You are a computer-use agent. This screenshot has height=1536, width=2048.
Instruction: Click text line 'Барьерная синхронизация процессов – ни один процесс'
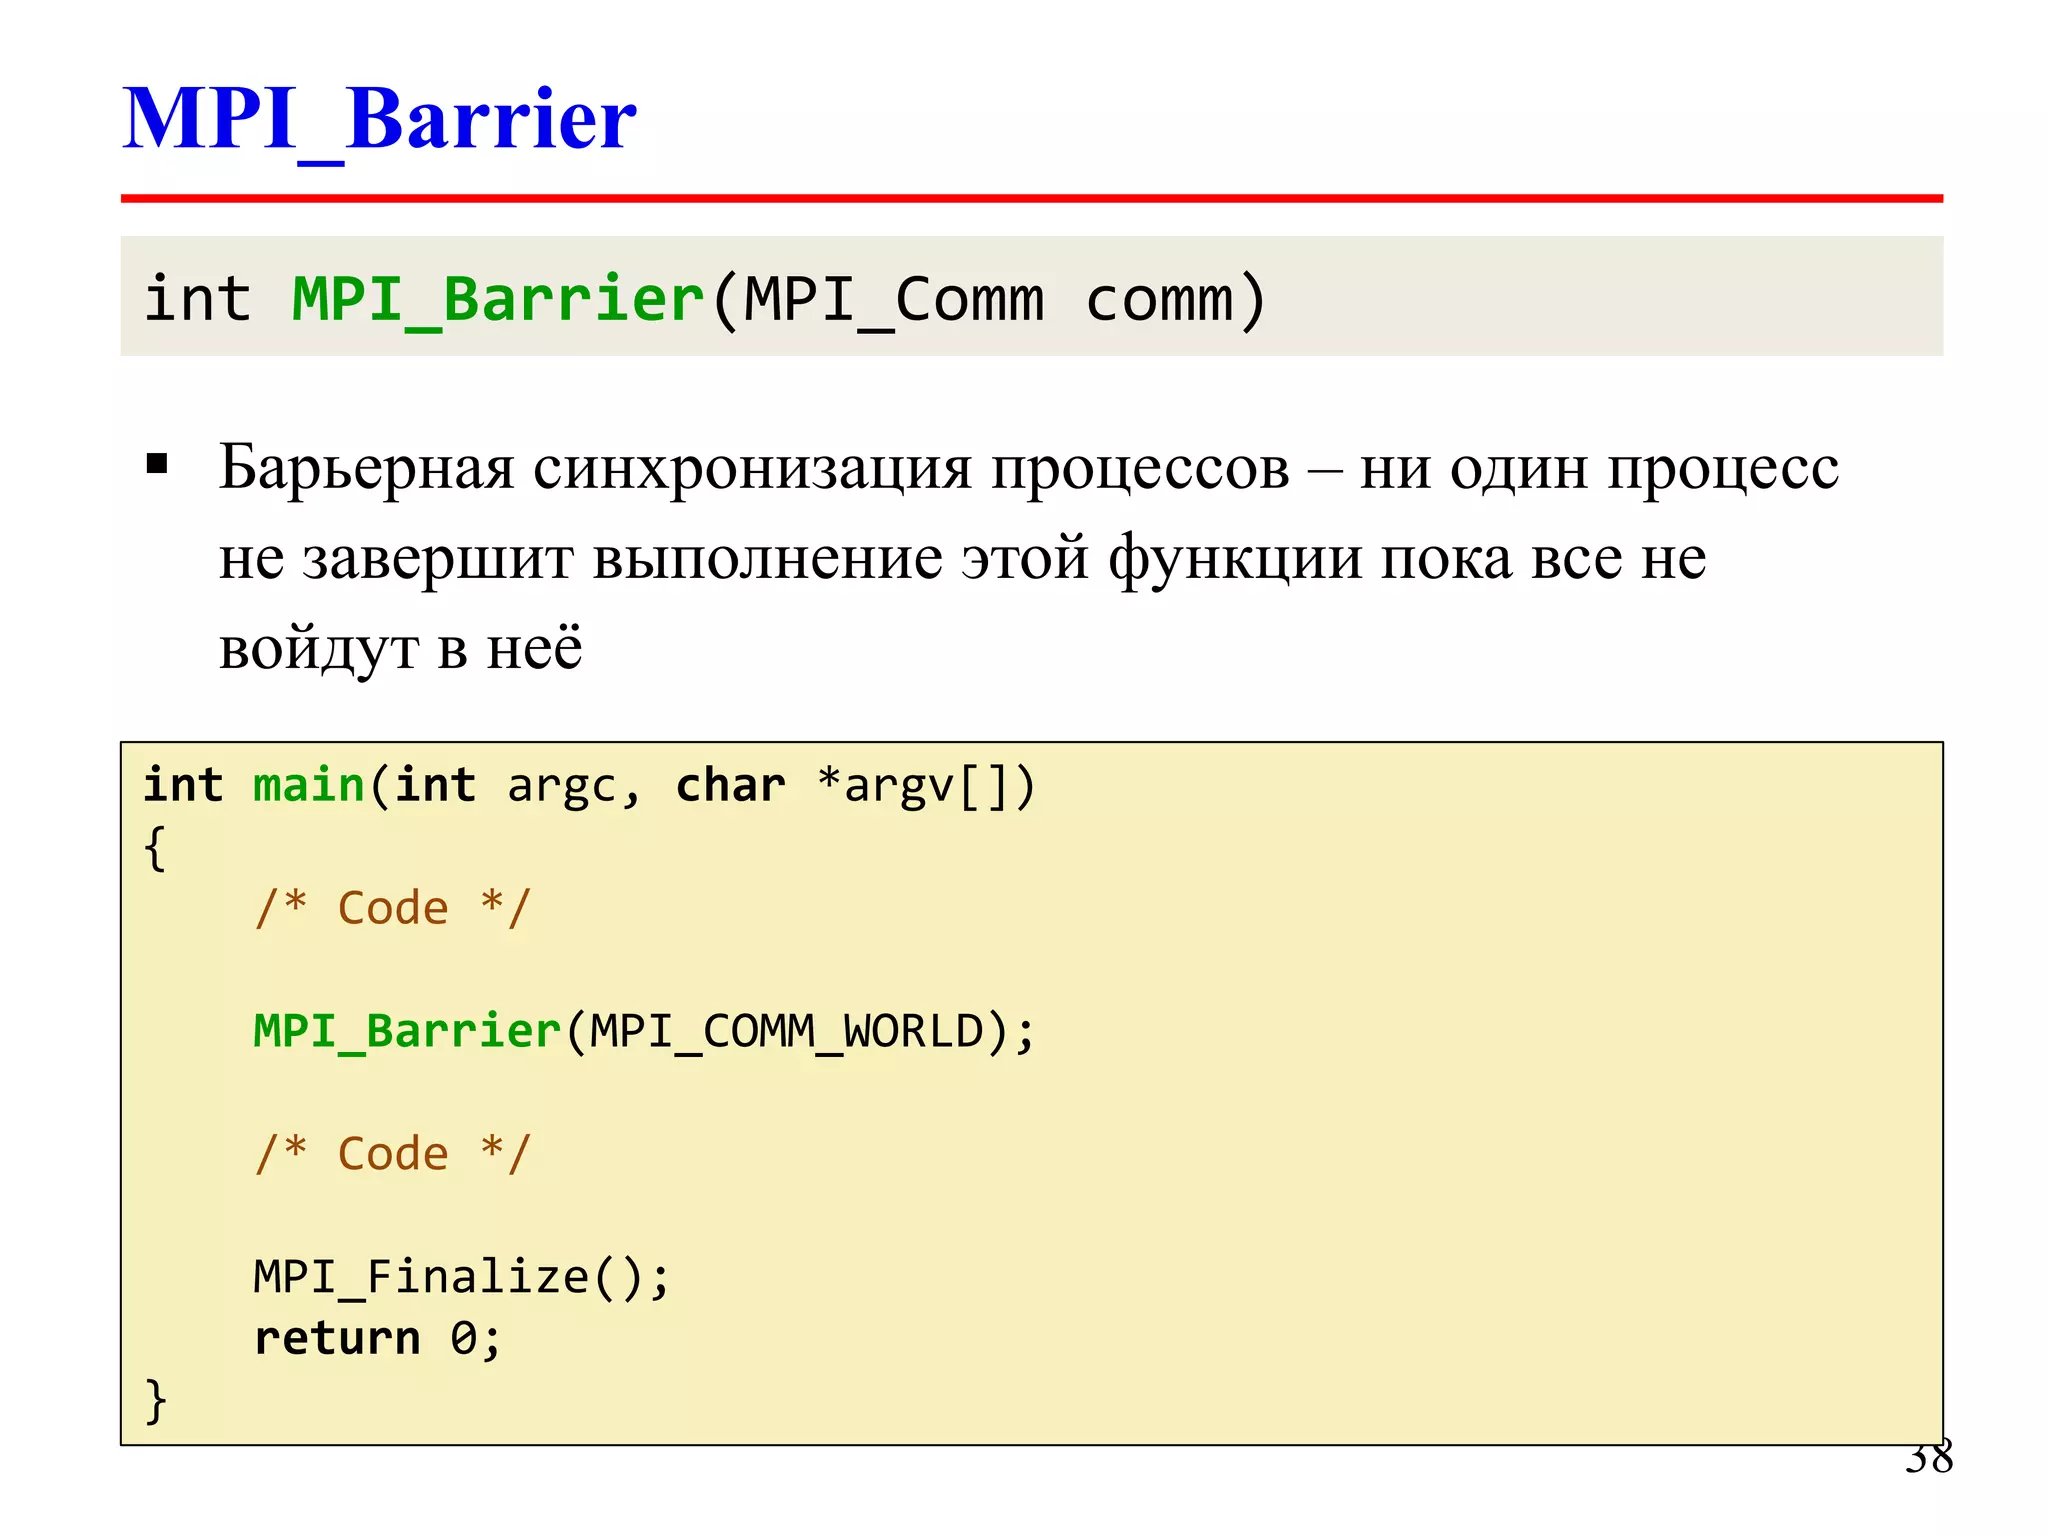pyautogui.click(x=1029, y=468)
